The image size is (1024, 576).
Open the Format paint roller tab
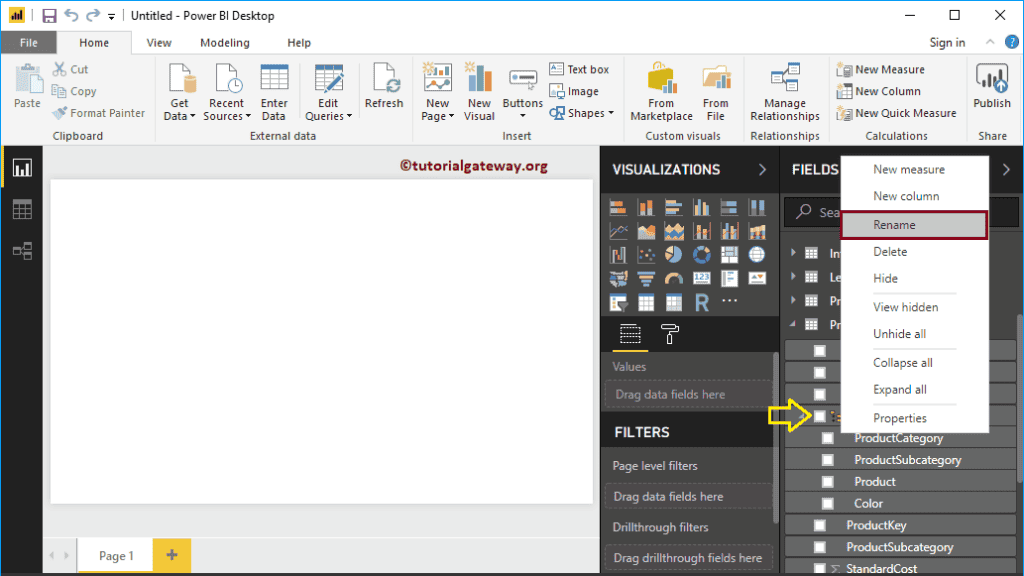[x=670, y=334]
